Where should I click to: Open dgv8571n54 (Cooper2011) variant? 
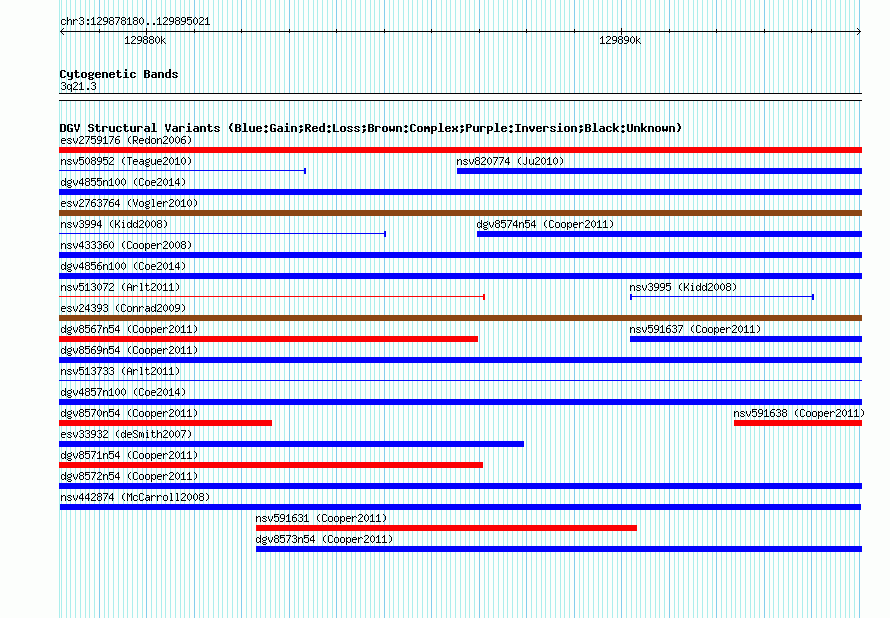(129, 455)
